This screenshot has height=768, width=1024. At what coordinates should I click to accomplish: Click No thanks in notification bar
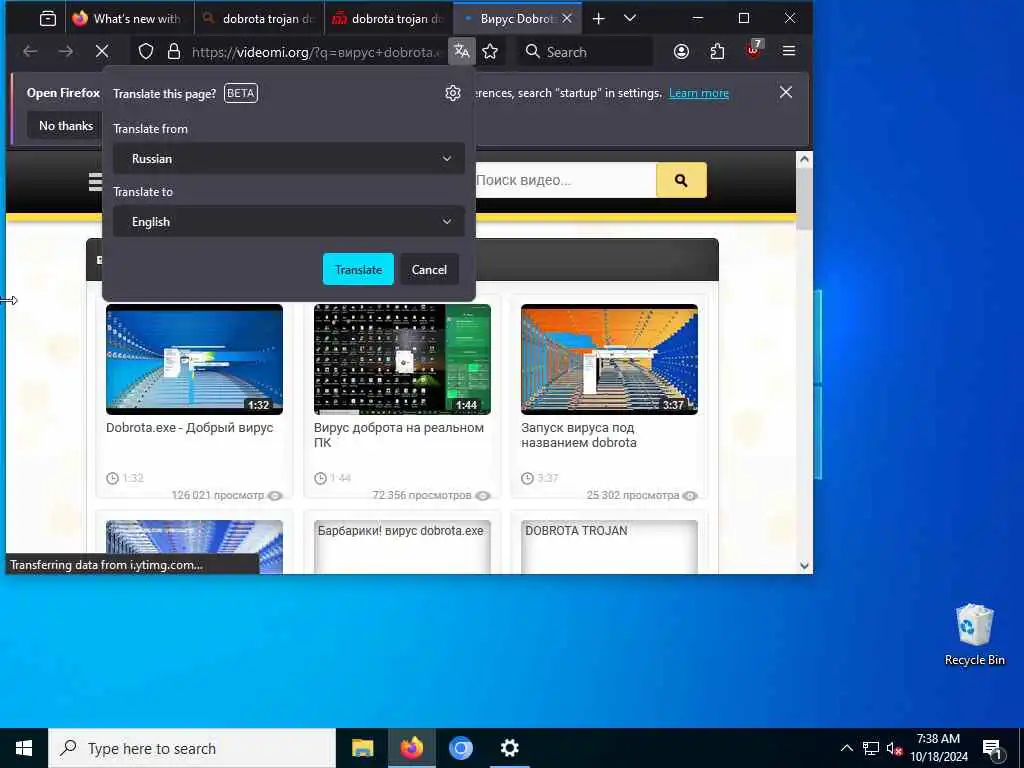65,125
